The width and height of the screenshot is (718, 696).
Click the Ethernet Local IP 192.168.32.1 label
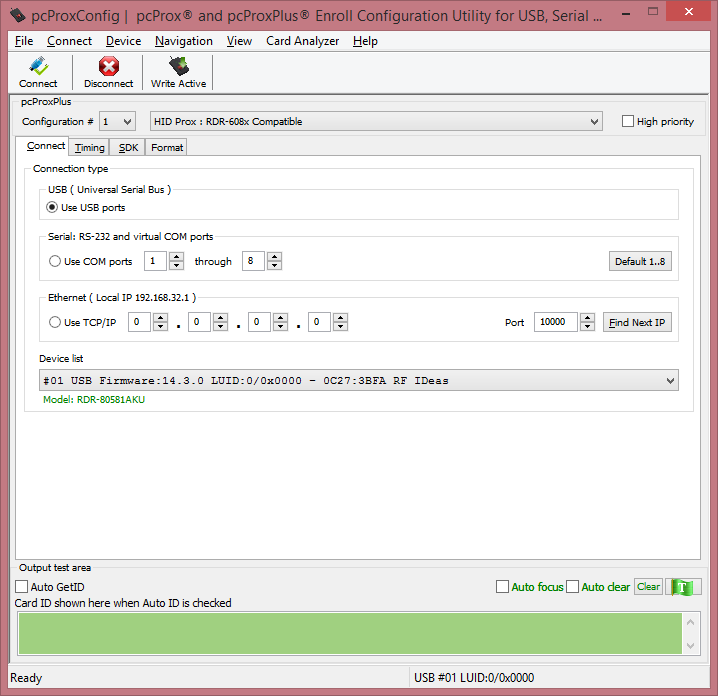(x=122, y=298)
